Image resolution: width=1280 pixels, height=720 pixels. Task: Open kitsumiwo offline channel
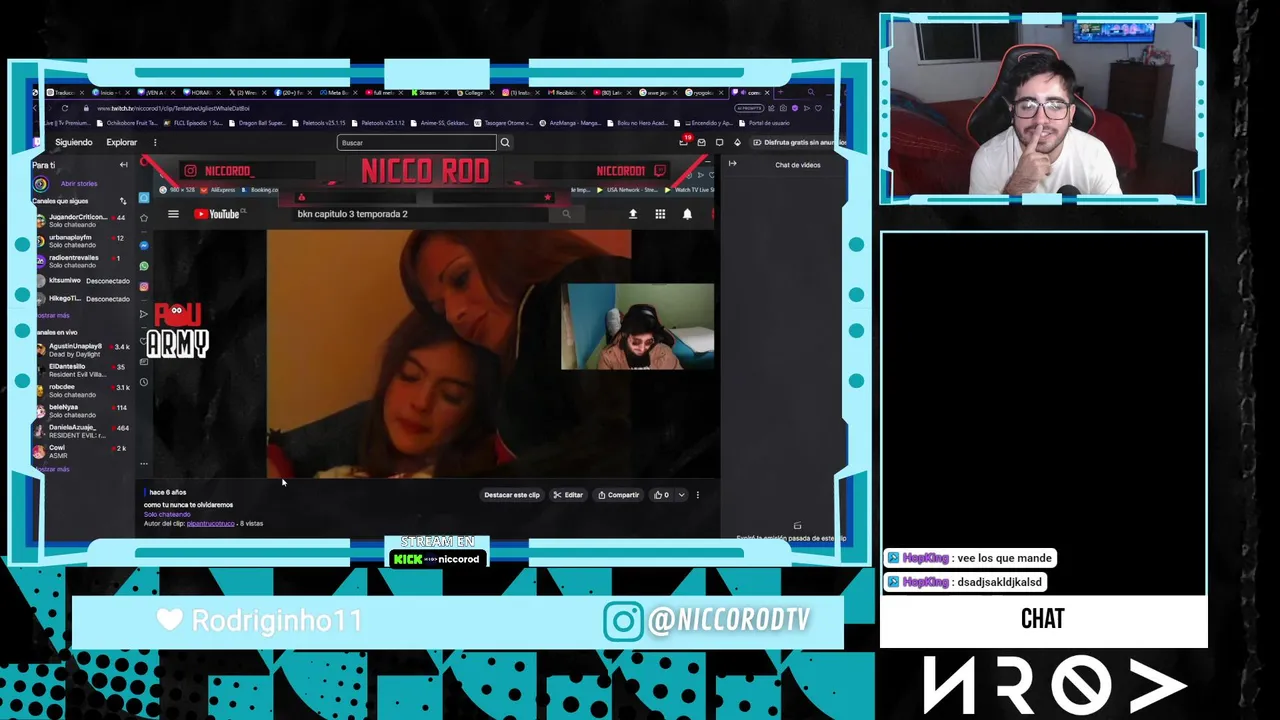pyautogui.click(x=81, y=281)
